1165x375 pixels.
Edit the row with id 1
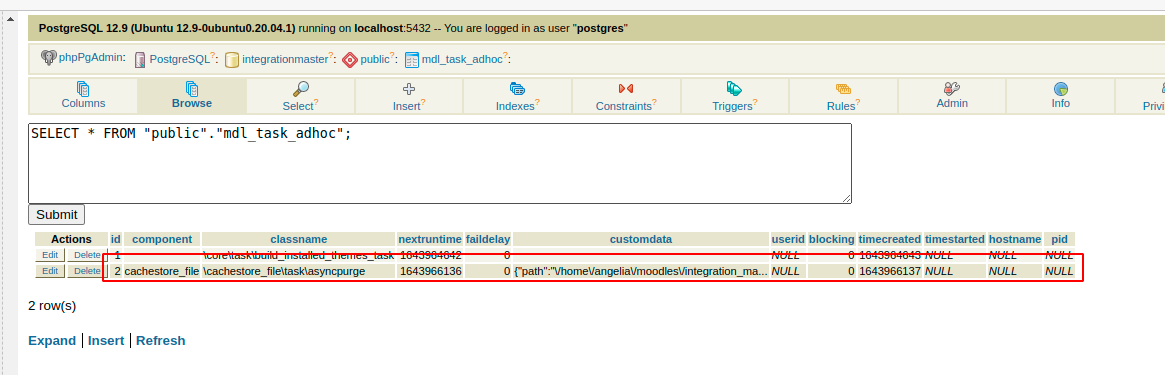point(50,255)
